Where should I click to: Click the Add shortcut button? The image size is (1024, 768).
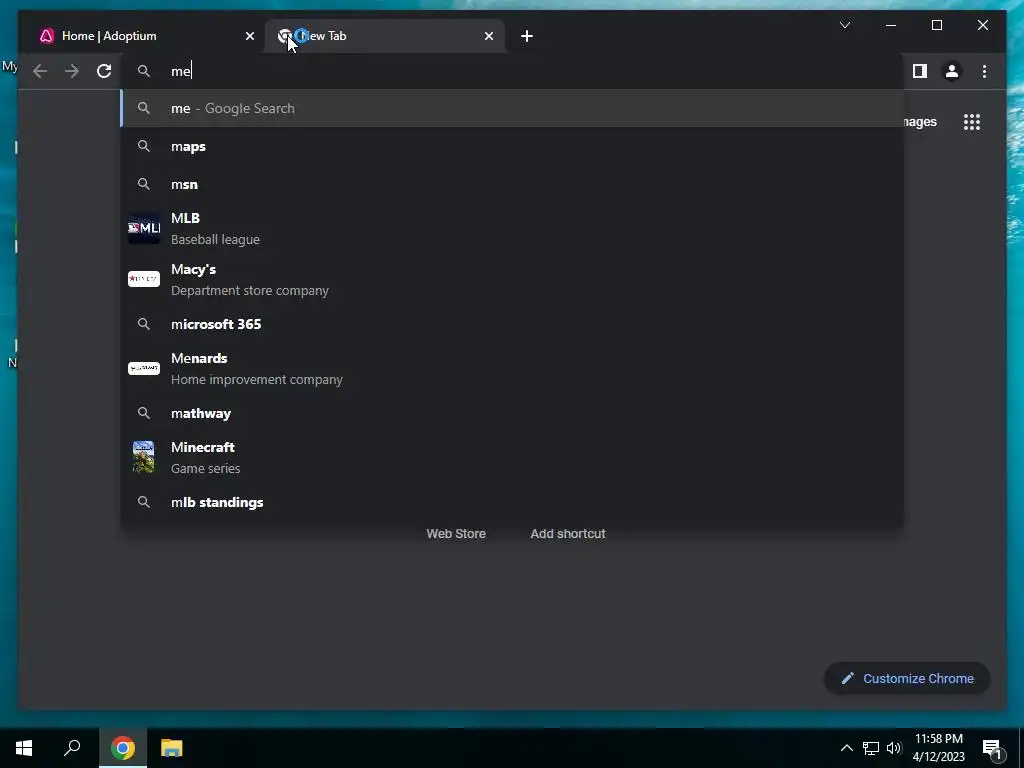pyautogui.click(x=568, y=534)
